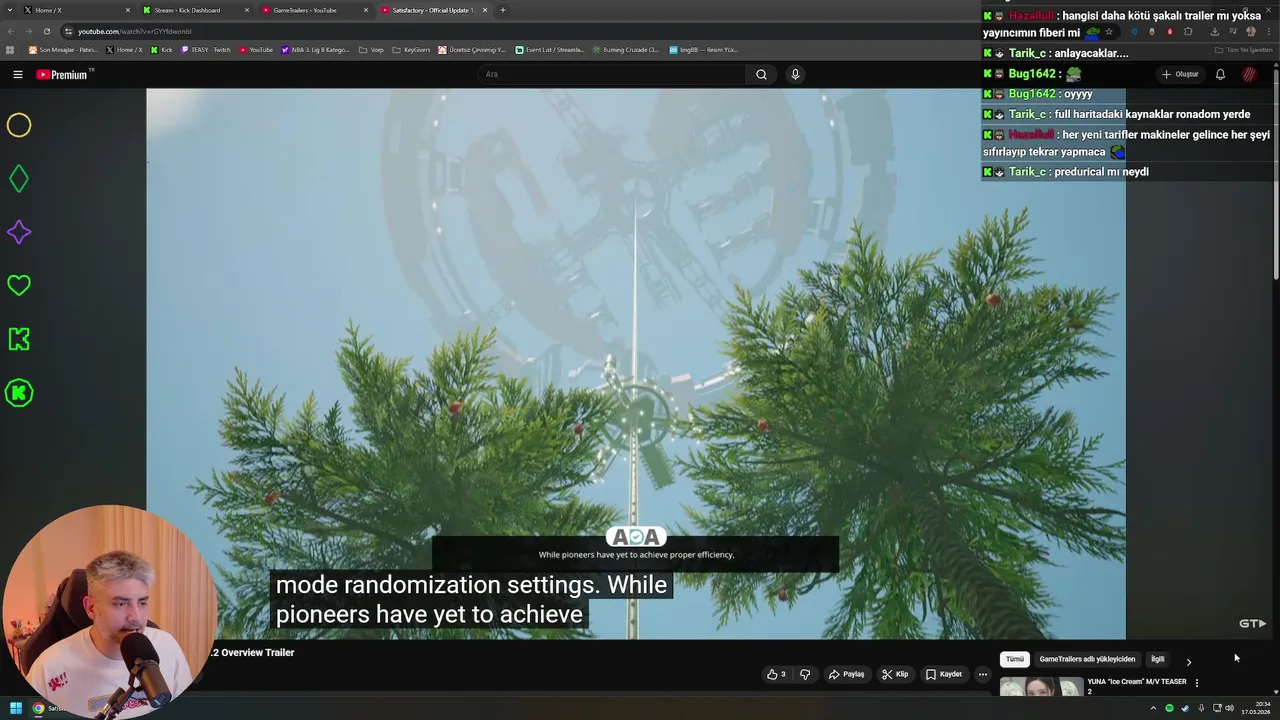Select the Tümü filter chip
1280x720 pixels.
(1015, 659)
